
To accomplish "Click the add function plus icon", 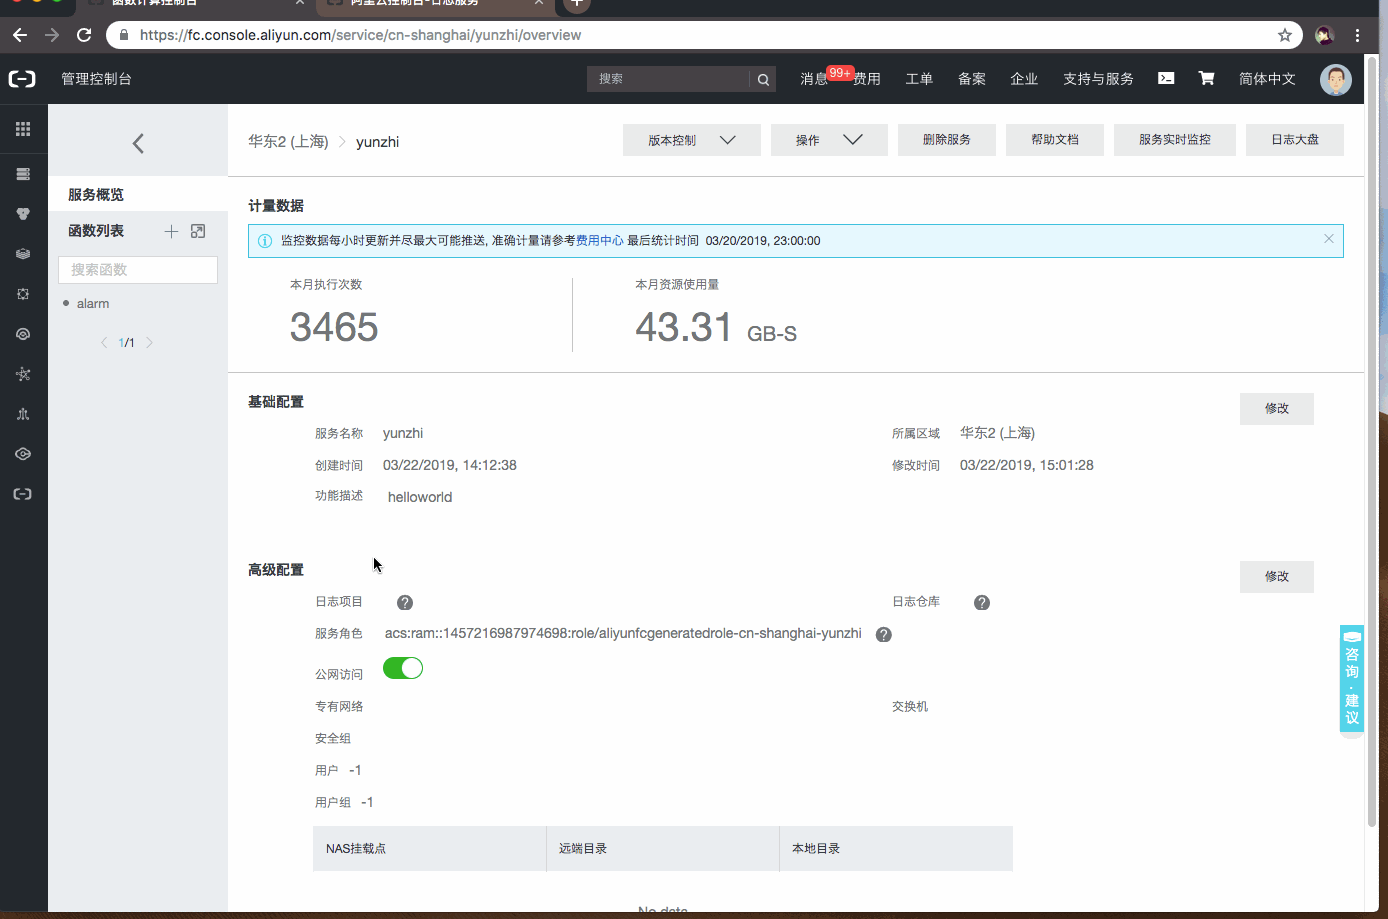I will (x=171, y=231).
